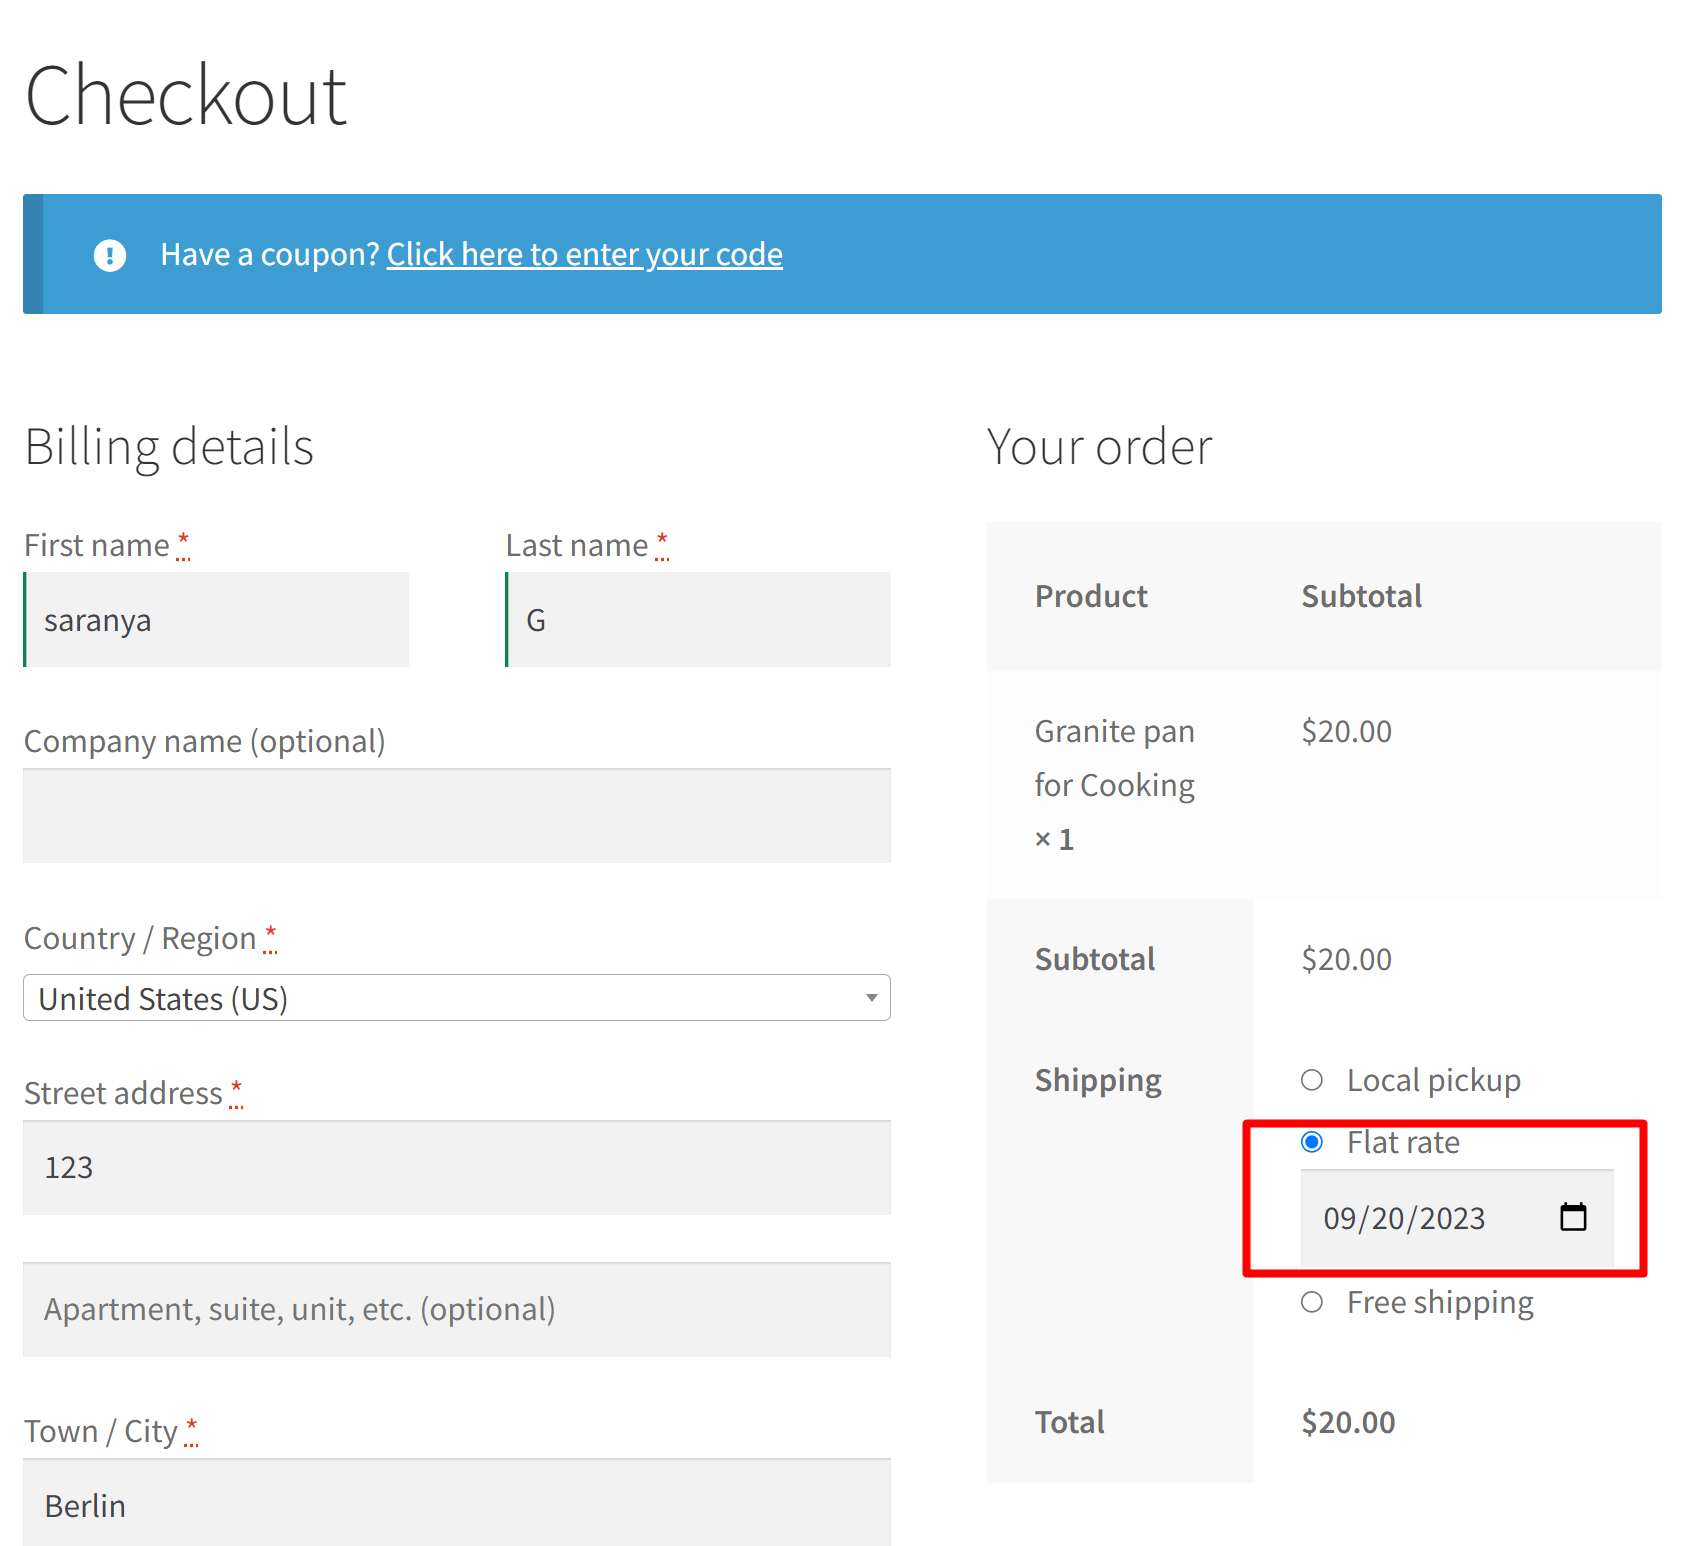
Task: Choose Local pickup as shipping method
Action: [x=1311, y=1080]
